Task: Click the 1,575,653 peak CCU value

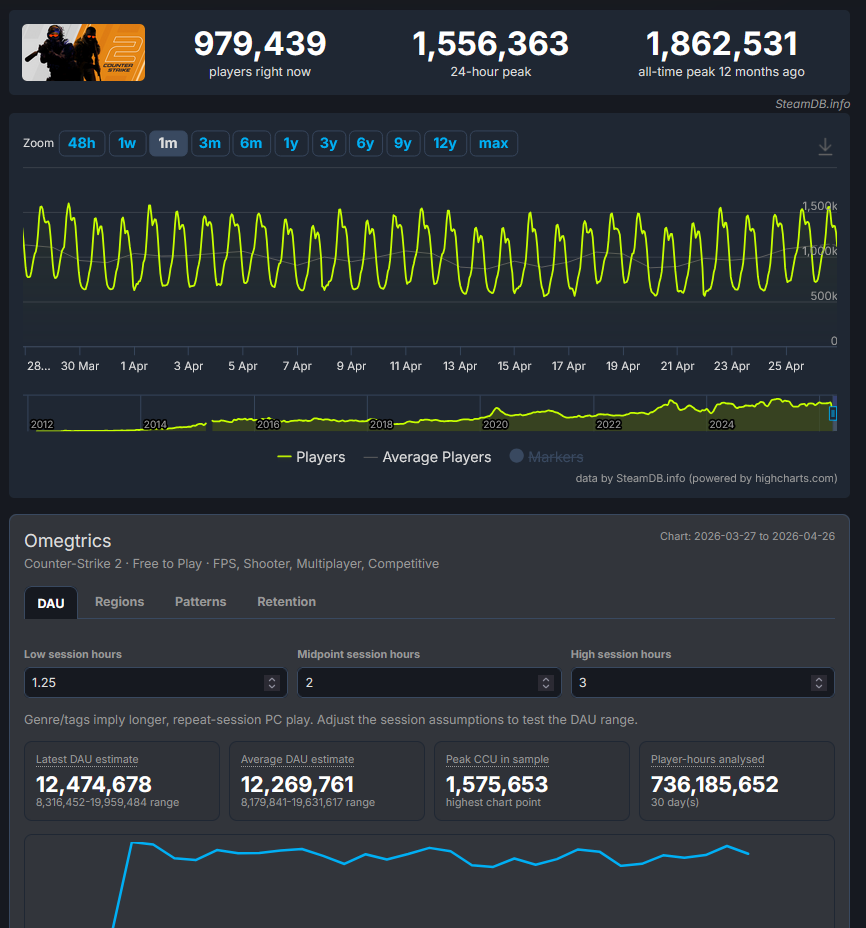Action: (497, 785)
